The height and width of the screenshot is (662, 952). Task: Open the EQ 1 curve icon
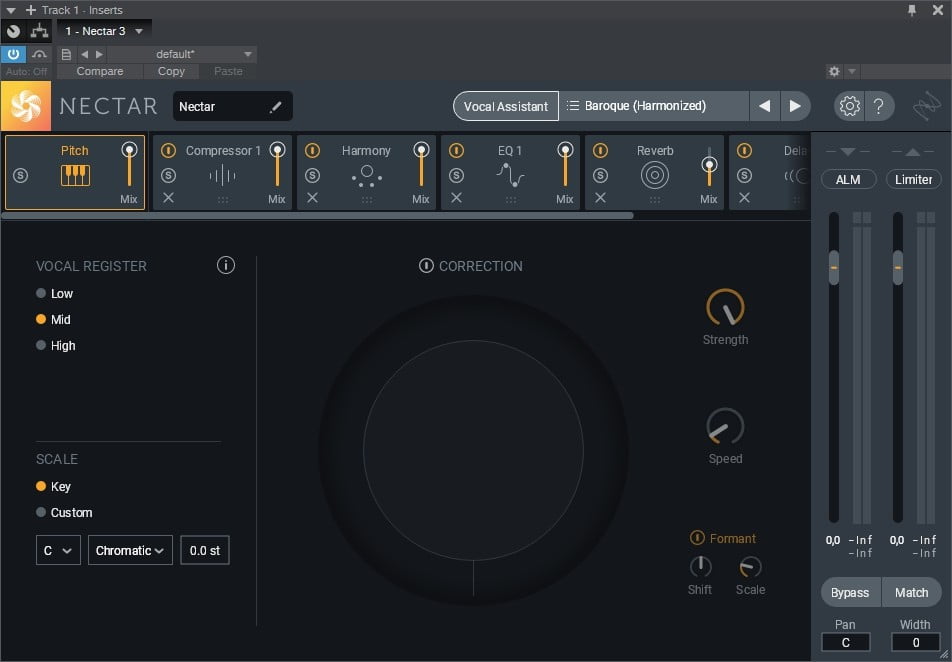click(x=510, y=176)
